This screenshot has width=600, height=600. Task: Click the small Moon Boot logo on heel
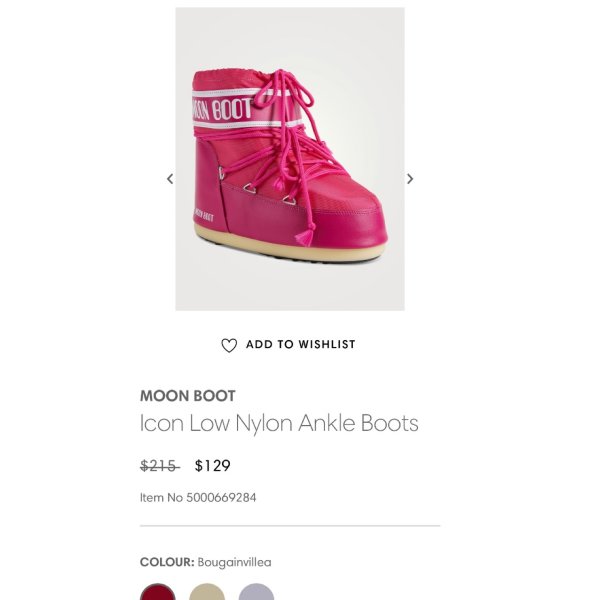[x=203, y=214]
